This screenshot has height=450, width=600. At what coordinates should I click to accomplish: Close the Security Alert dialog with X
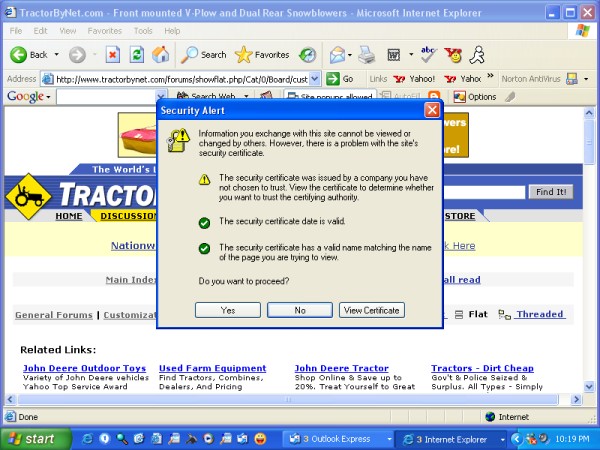click(x=432, y=110)
